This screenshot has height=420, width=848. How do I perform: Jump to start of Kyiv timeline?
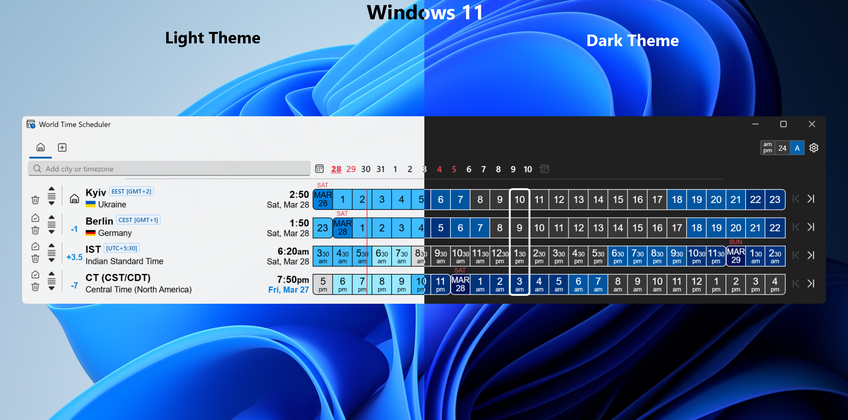tap(796, 199)
